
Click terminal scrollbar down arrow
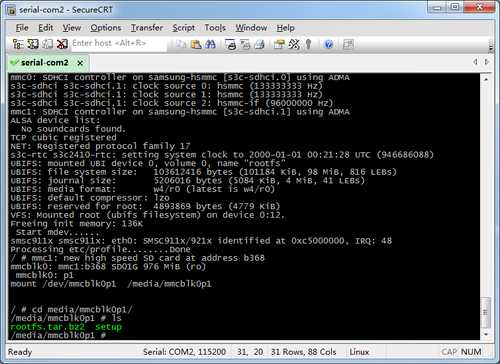pos(486,334)
